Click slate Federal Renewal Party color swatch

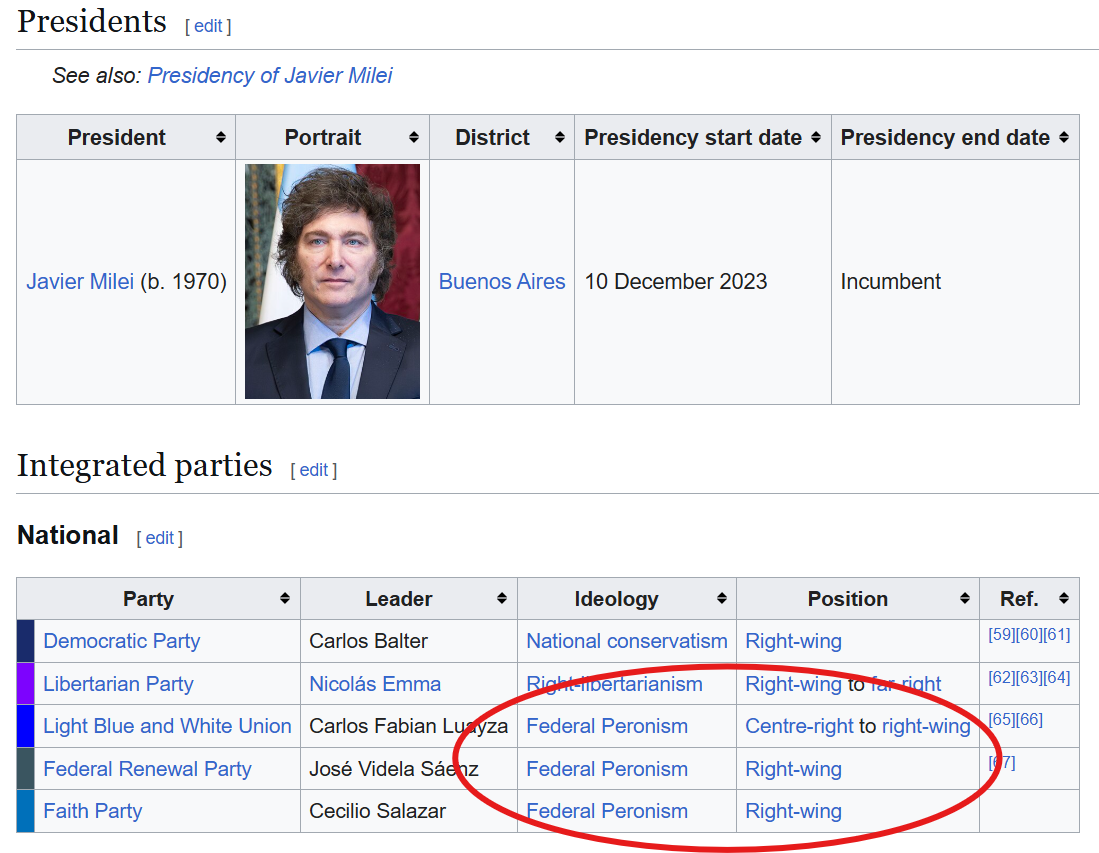(25, 768)
